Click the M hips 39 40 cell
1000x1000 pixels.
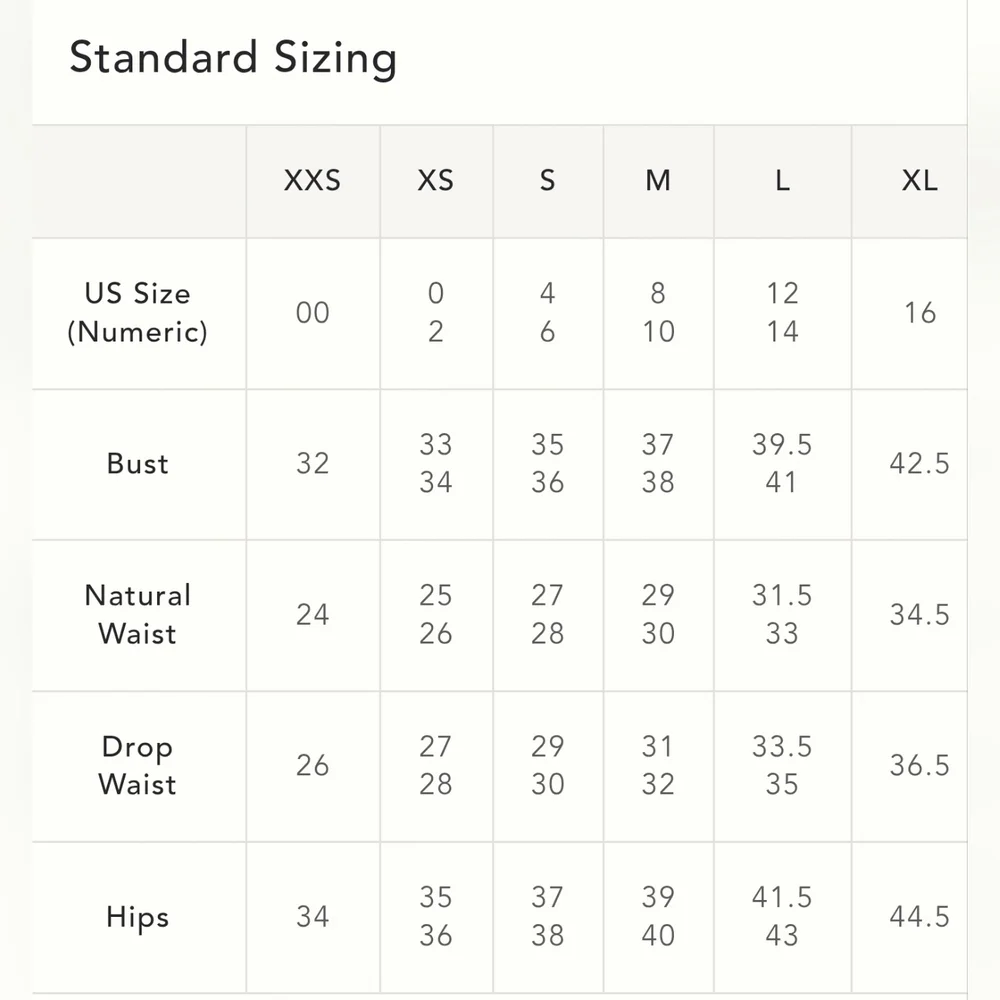pos(658,917)
